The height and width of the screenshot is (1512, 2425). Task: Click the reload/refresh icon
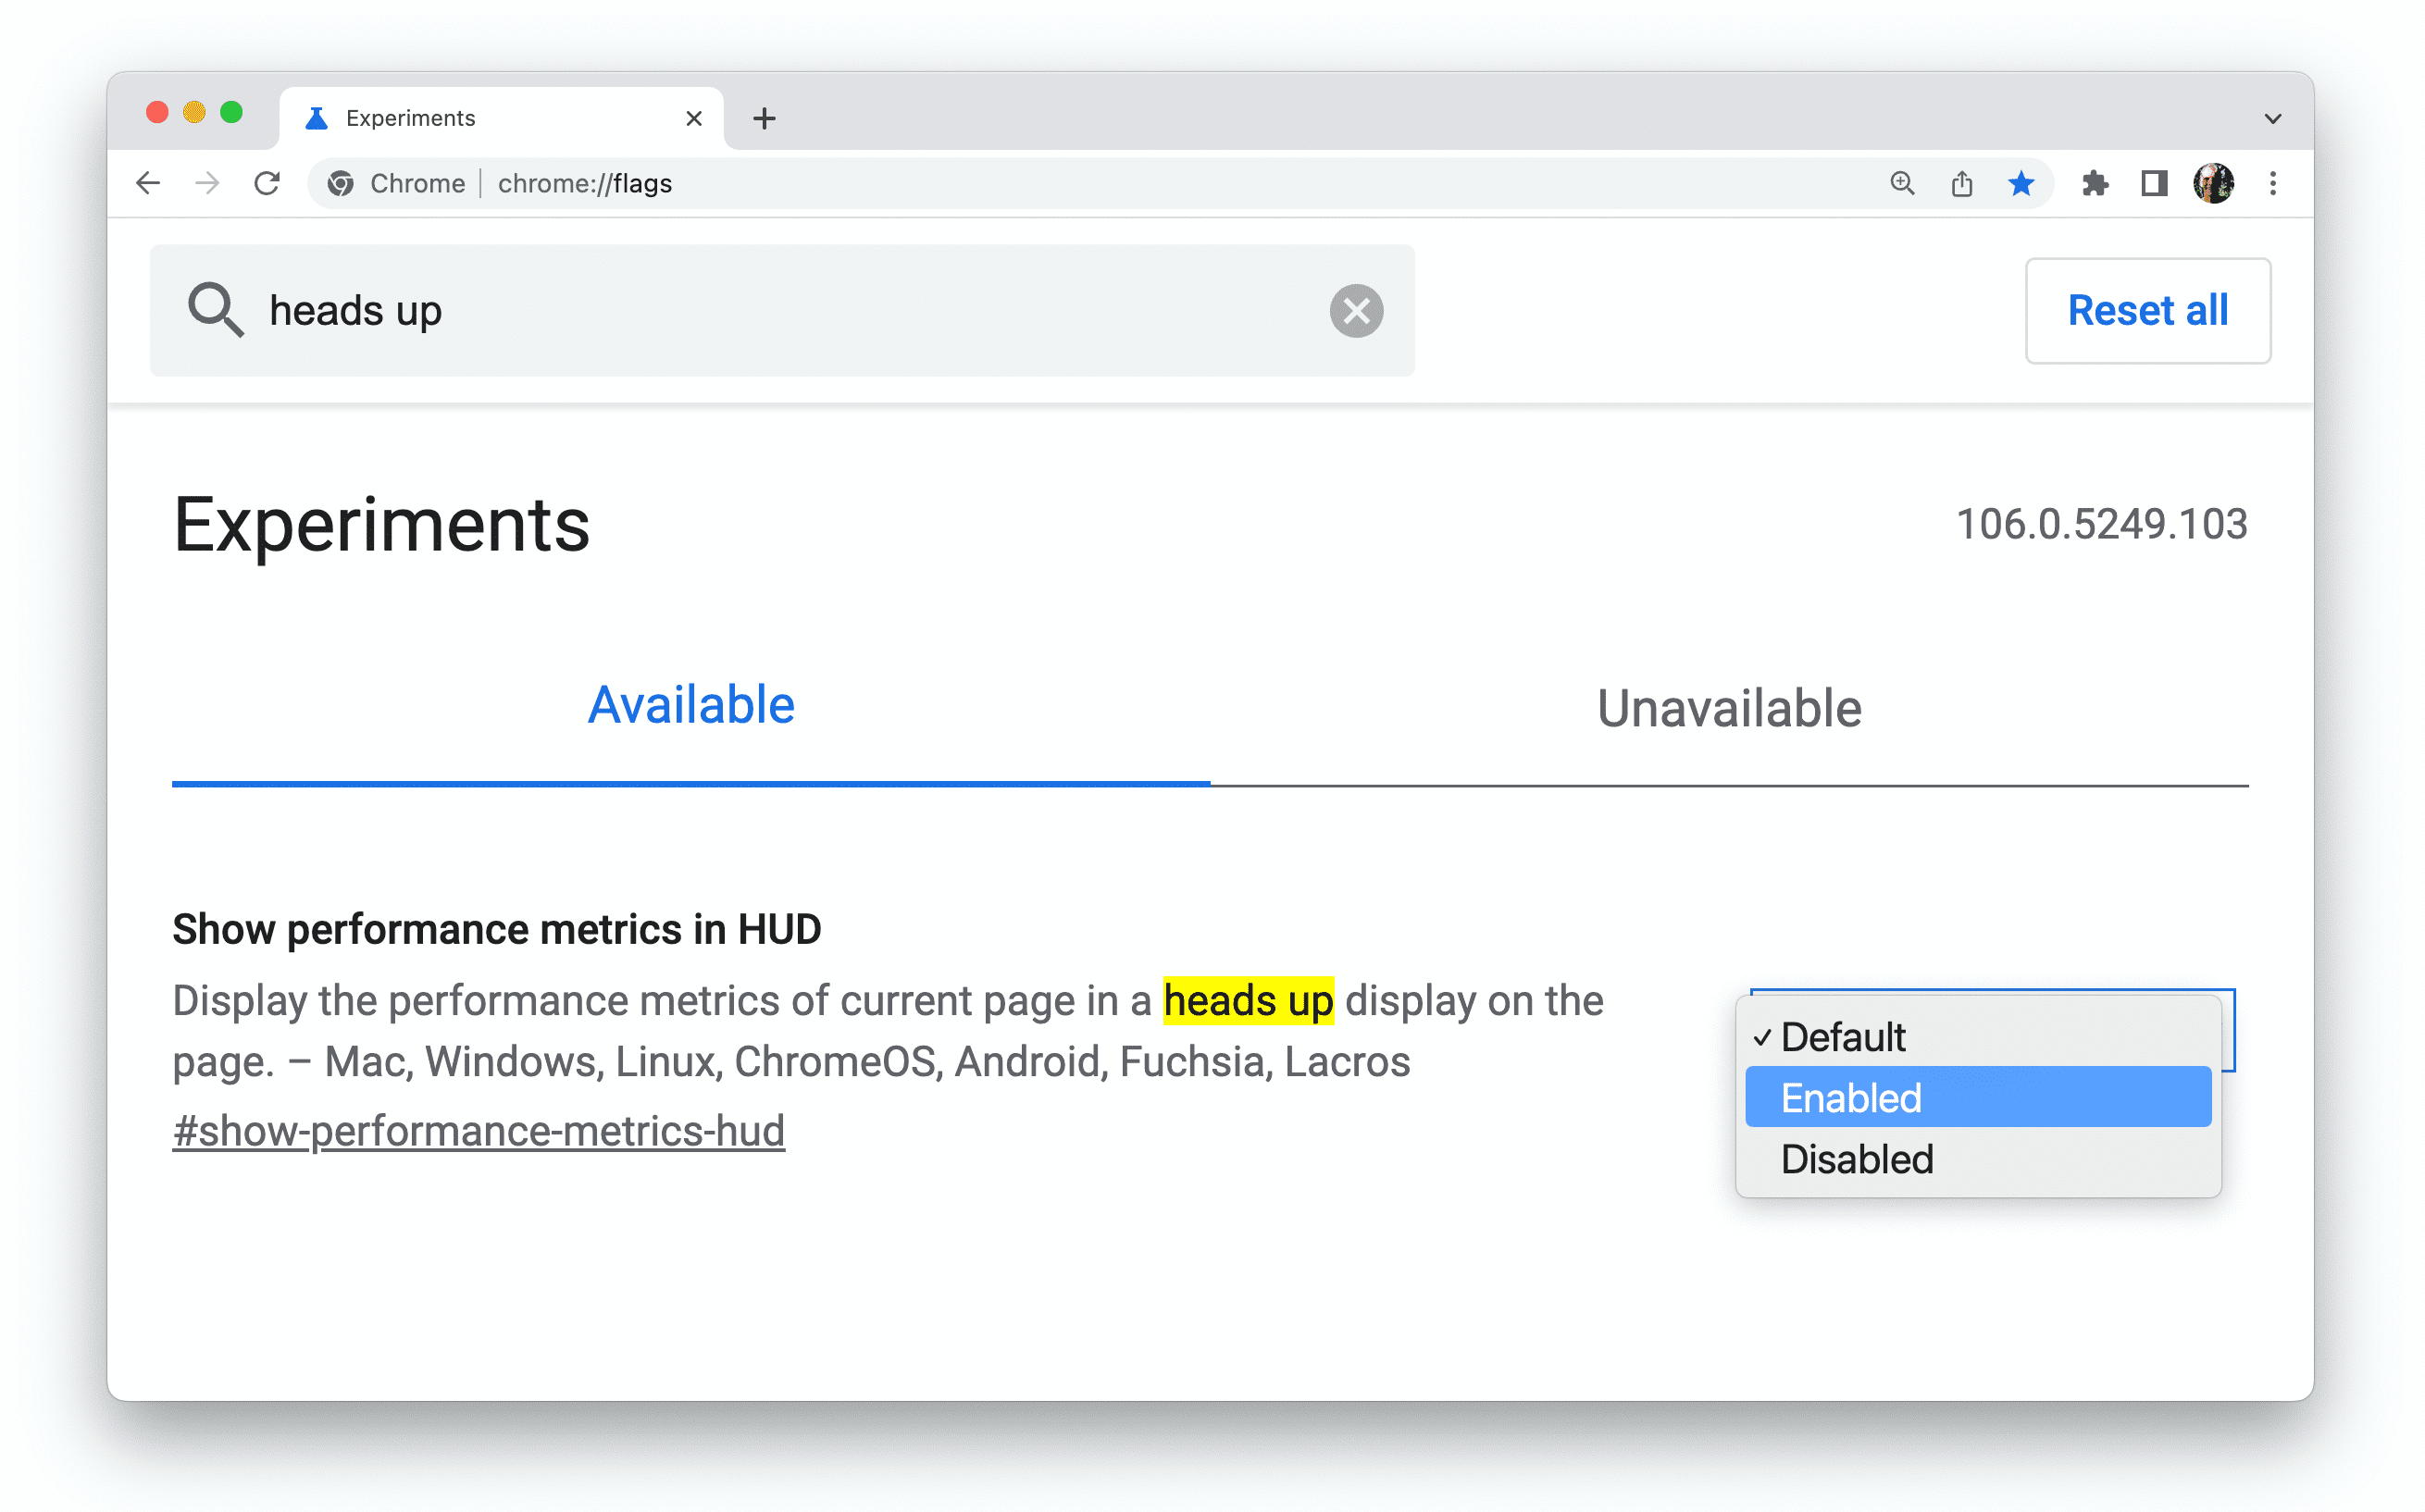[267, 183]
